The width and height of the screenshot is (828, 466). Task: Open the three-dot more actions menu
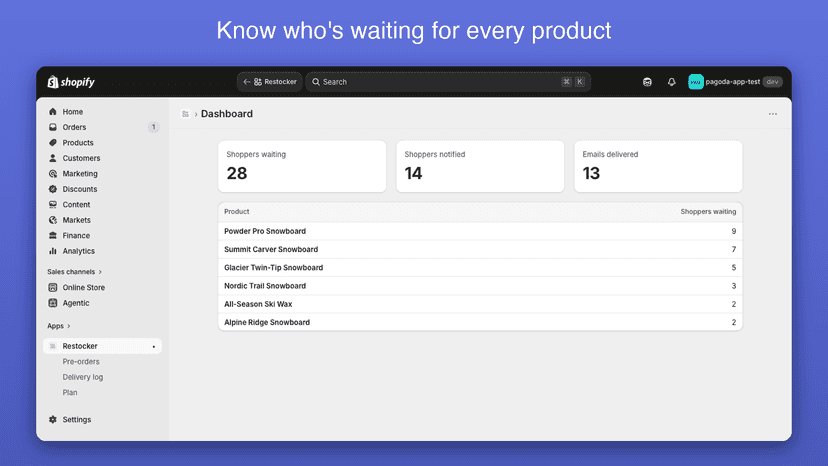(x=773, y=114)
